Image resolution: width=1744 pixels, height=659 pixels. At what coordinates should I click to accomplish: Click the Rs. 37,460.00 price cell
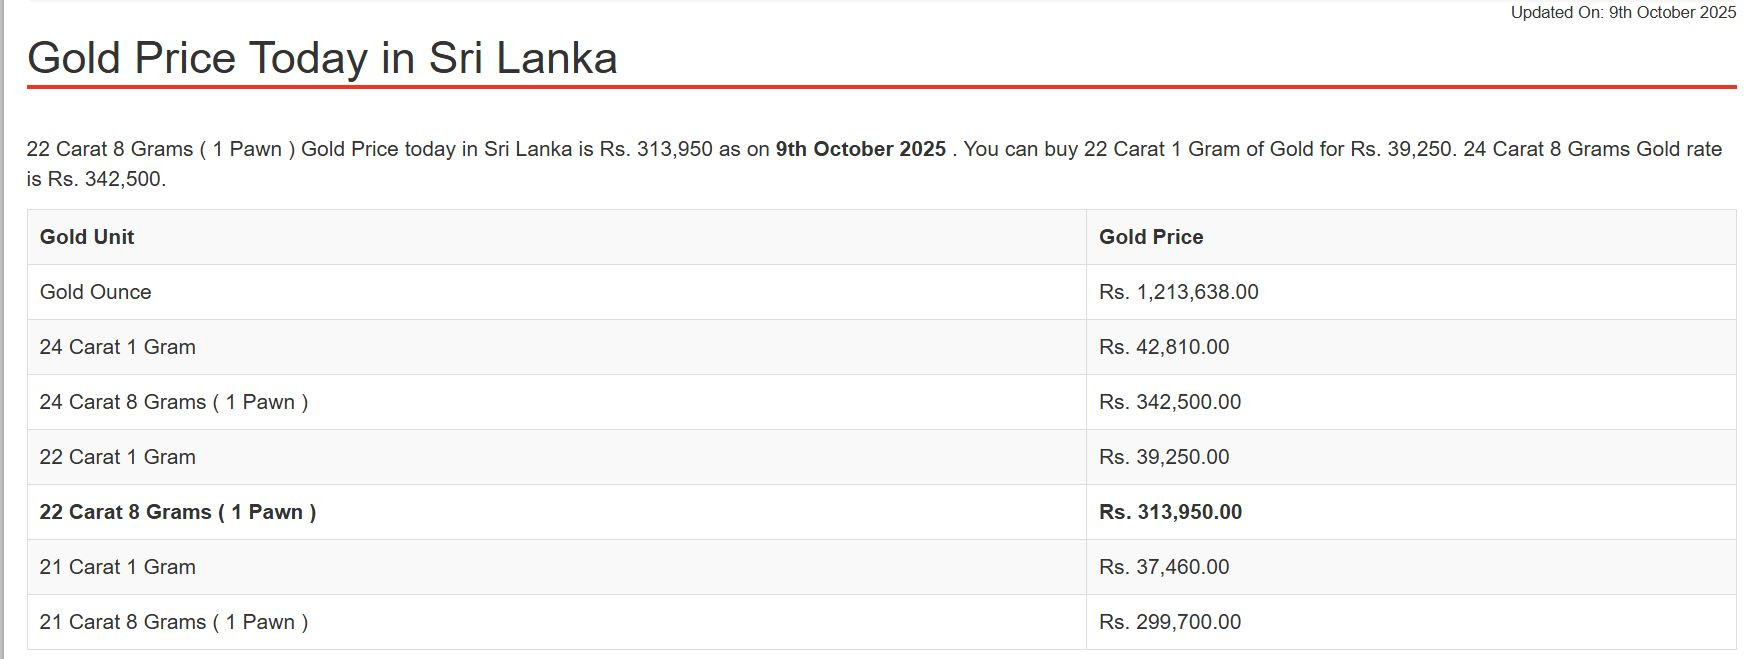click(1164, 567)
